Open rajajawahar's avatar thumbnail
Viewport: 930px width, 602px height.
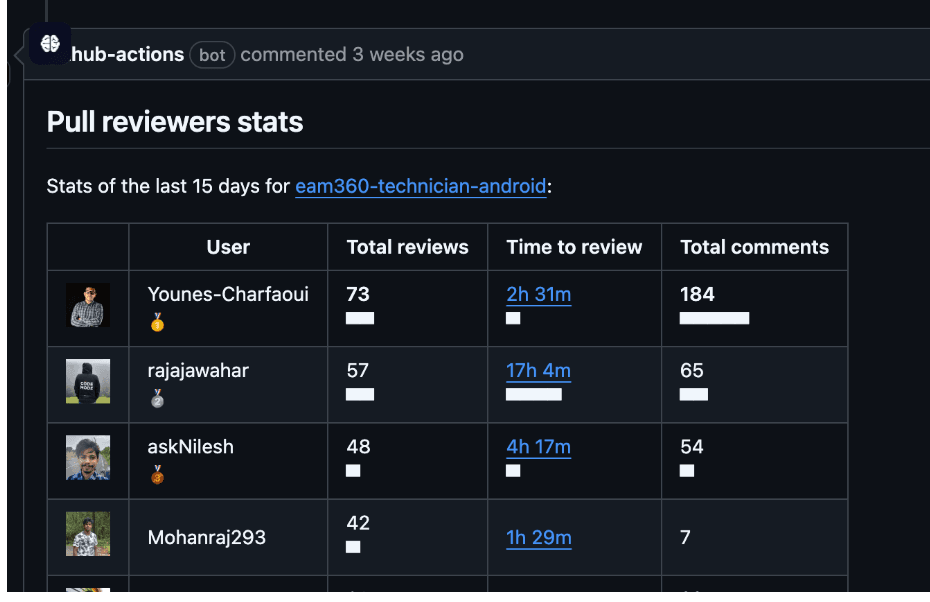point(88,381)
